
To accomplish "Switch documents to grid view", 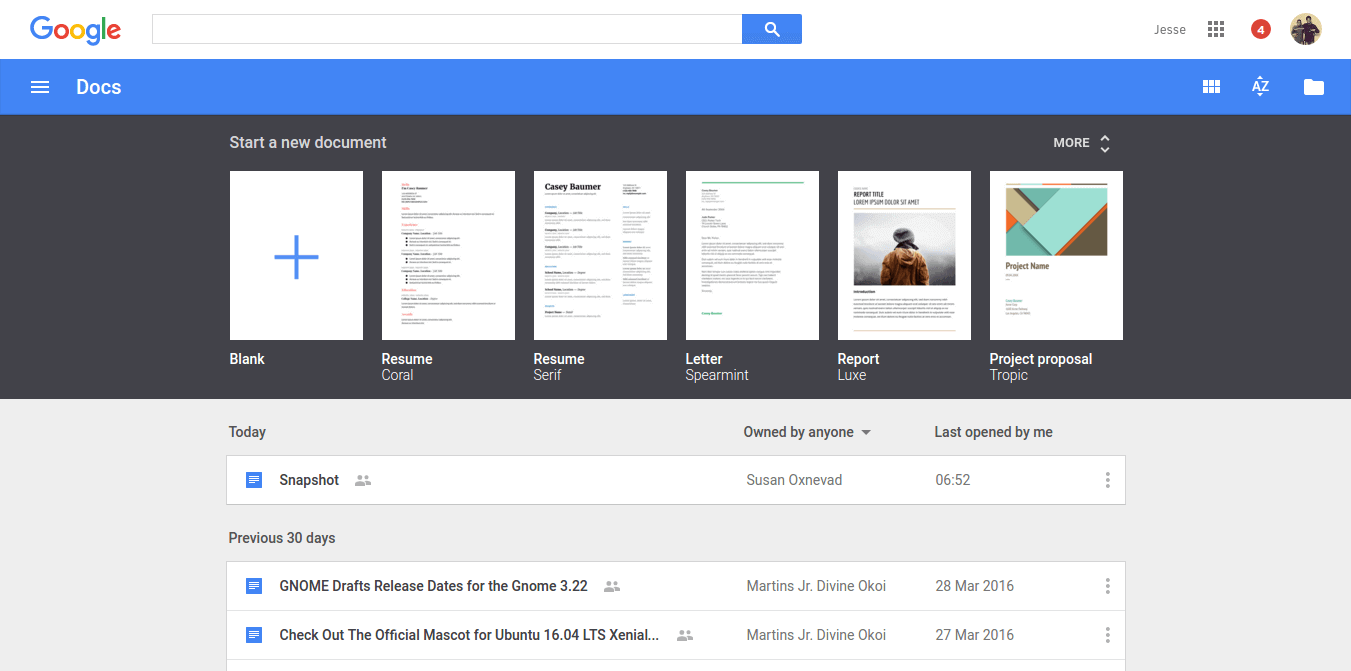I will click(x=1211, y=86).
